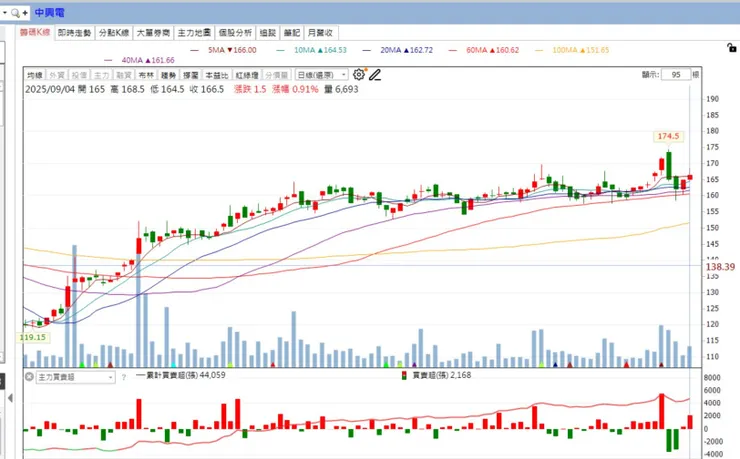Open chart settings gear icon
Image resolution: width=740 pixels, height=459 pixels.
(x=359, y=75)
